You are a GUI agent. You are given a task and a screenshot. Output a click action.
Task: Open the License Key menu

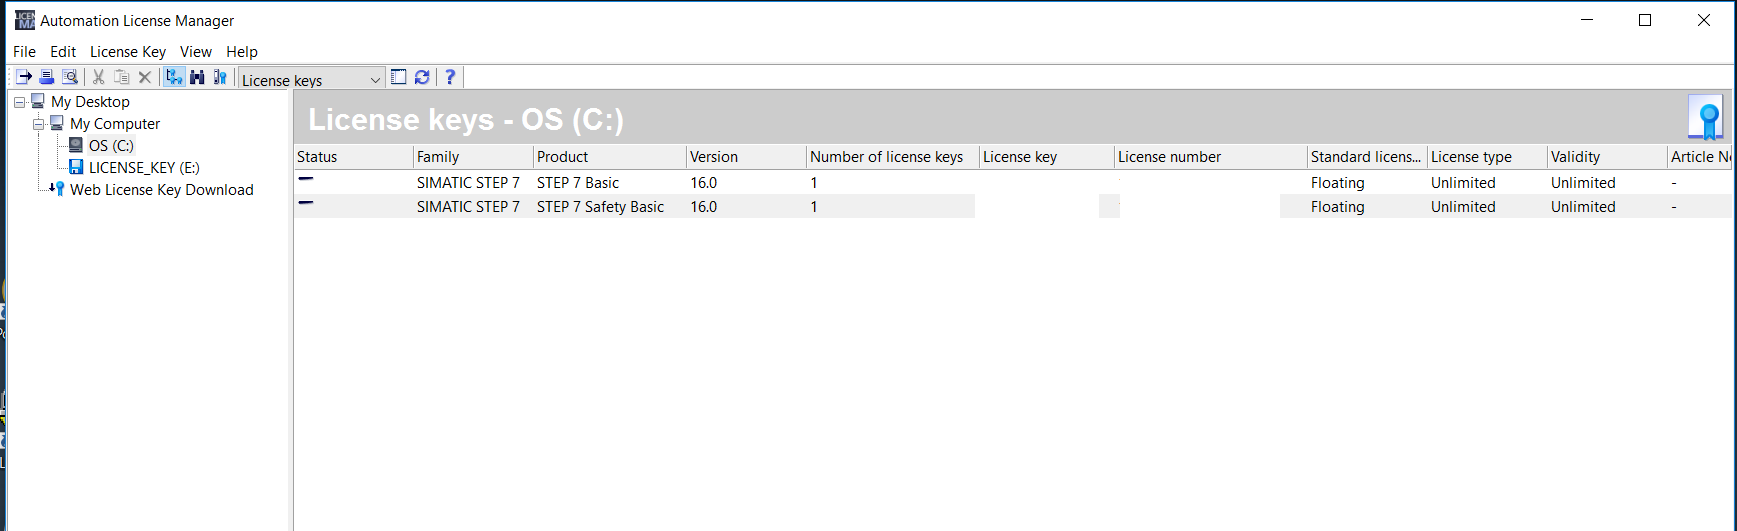point(128,51)
